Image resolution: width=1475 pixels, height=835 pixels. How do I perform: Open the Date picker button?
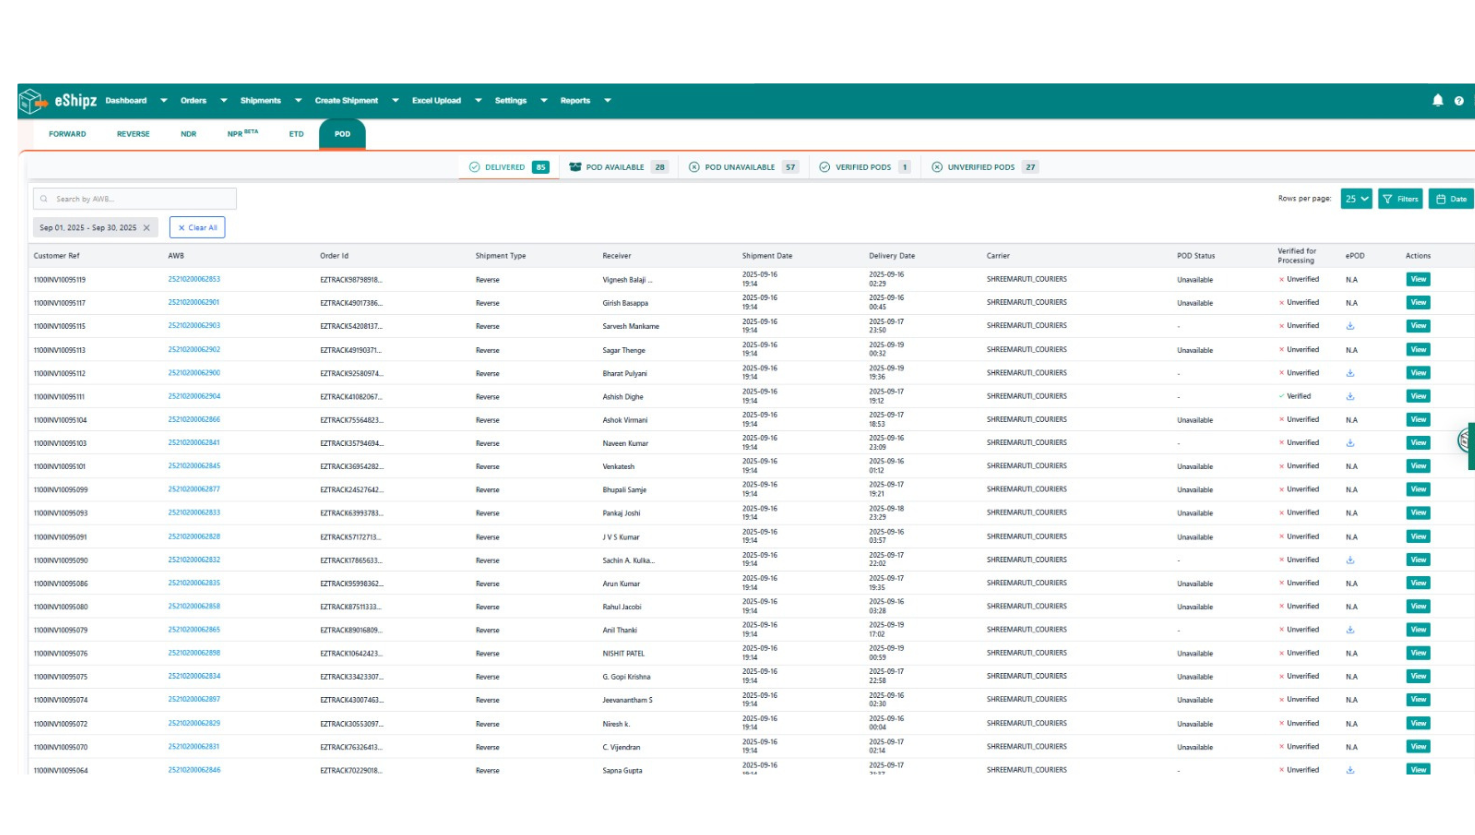pos(1451,199)
